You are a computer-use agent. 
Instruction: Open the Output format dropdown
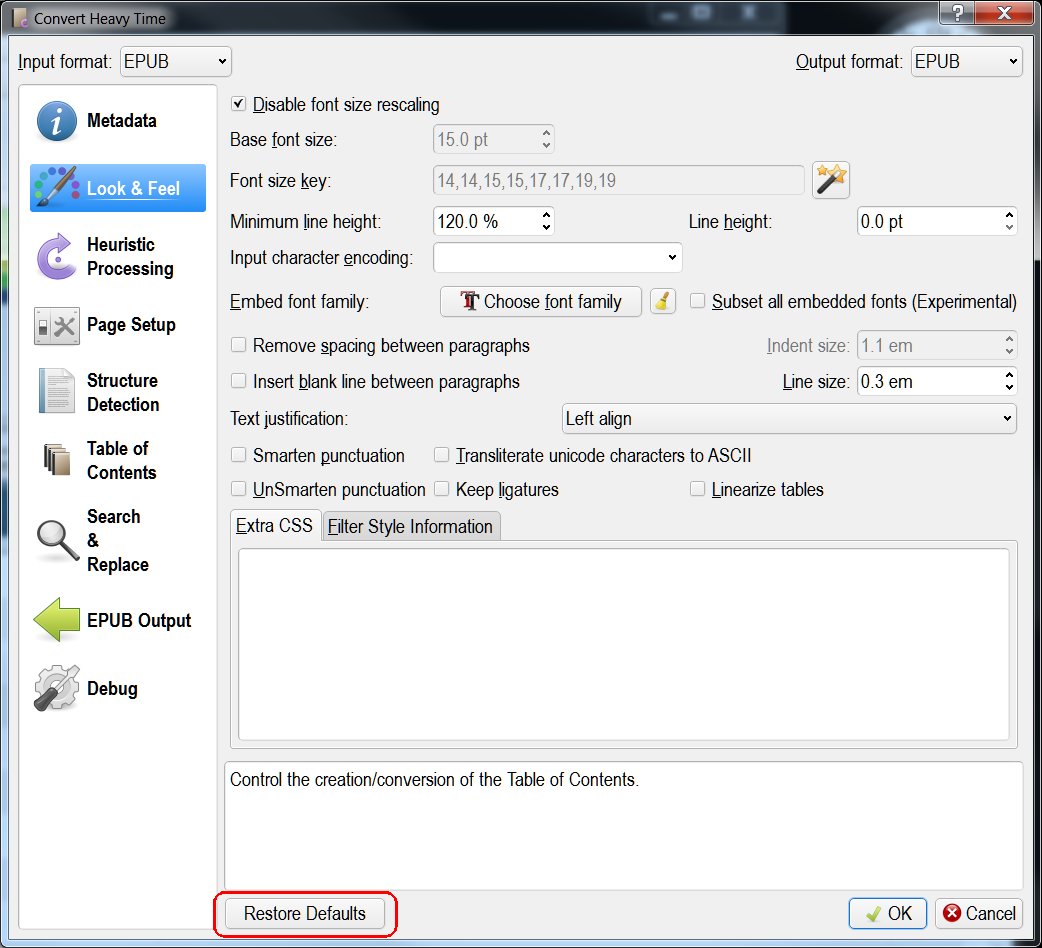(966, 62)
